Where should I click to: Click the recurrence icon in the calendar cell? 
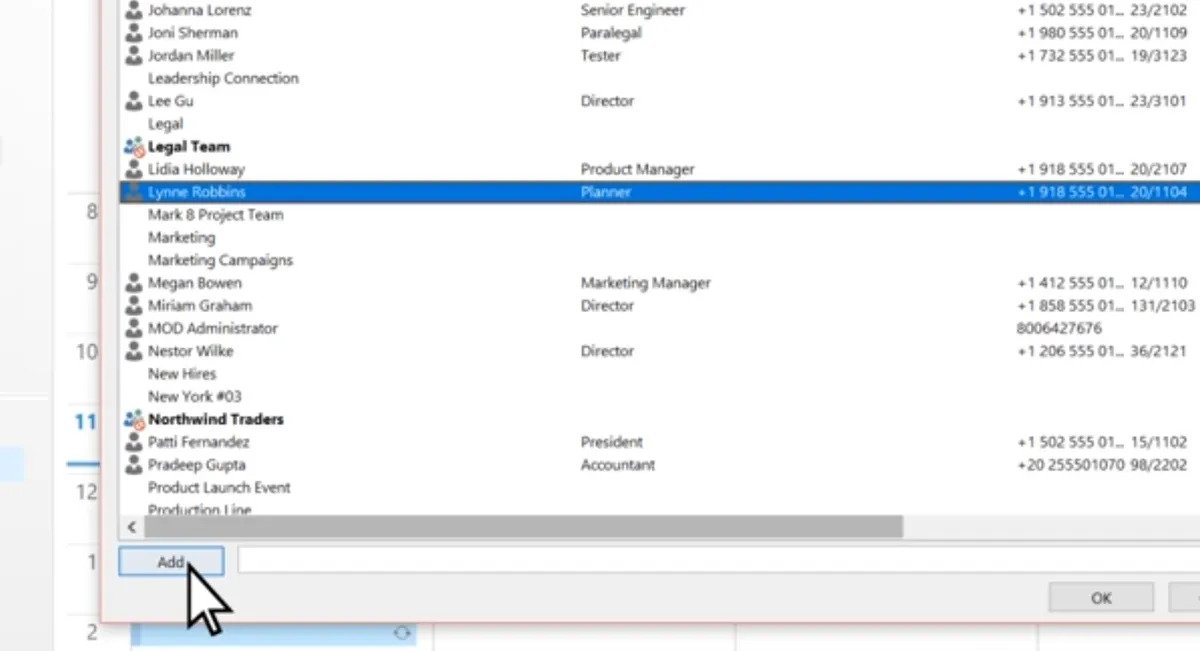click(403, 632)
